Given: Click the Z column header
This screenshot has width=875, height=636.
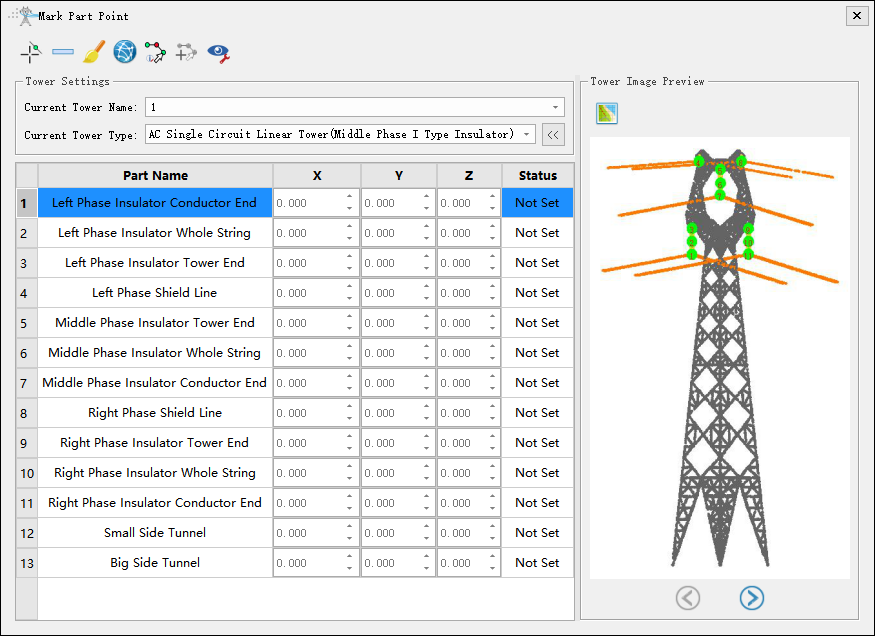Looking at the screenshot, I should click(x=469, y=176).
